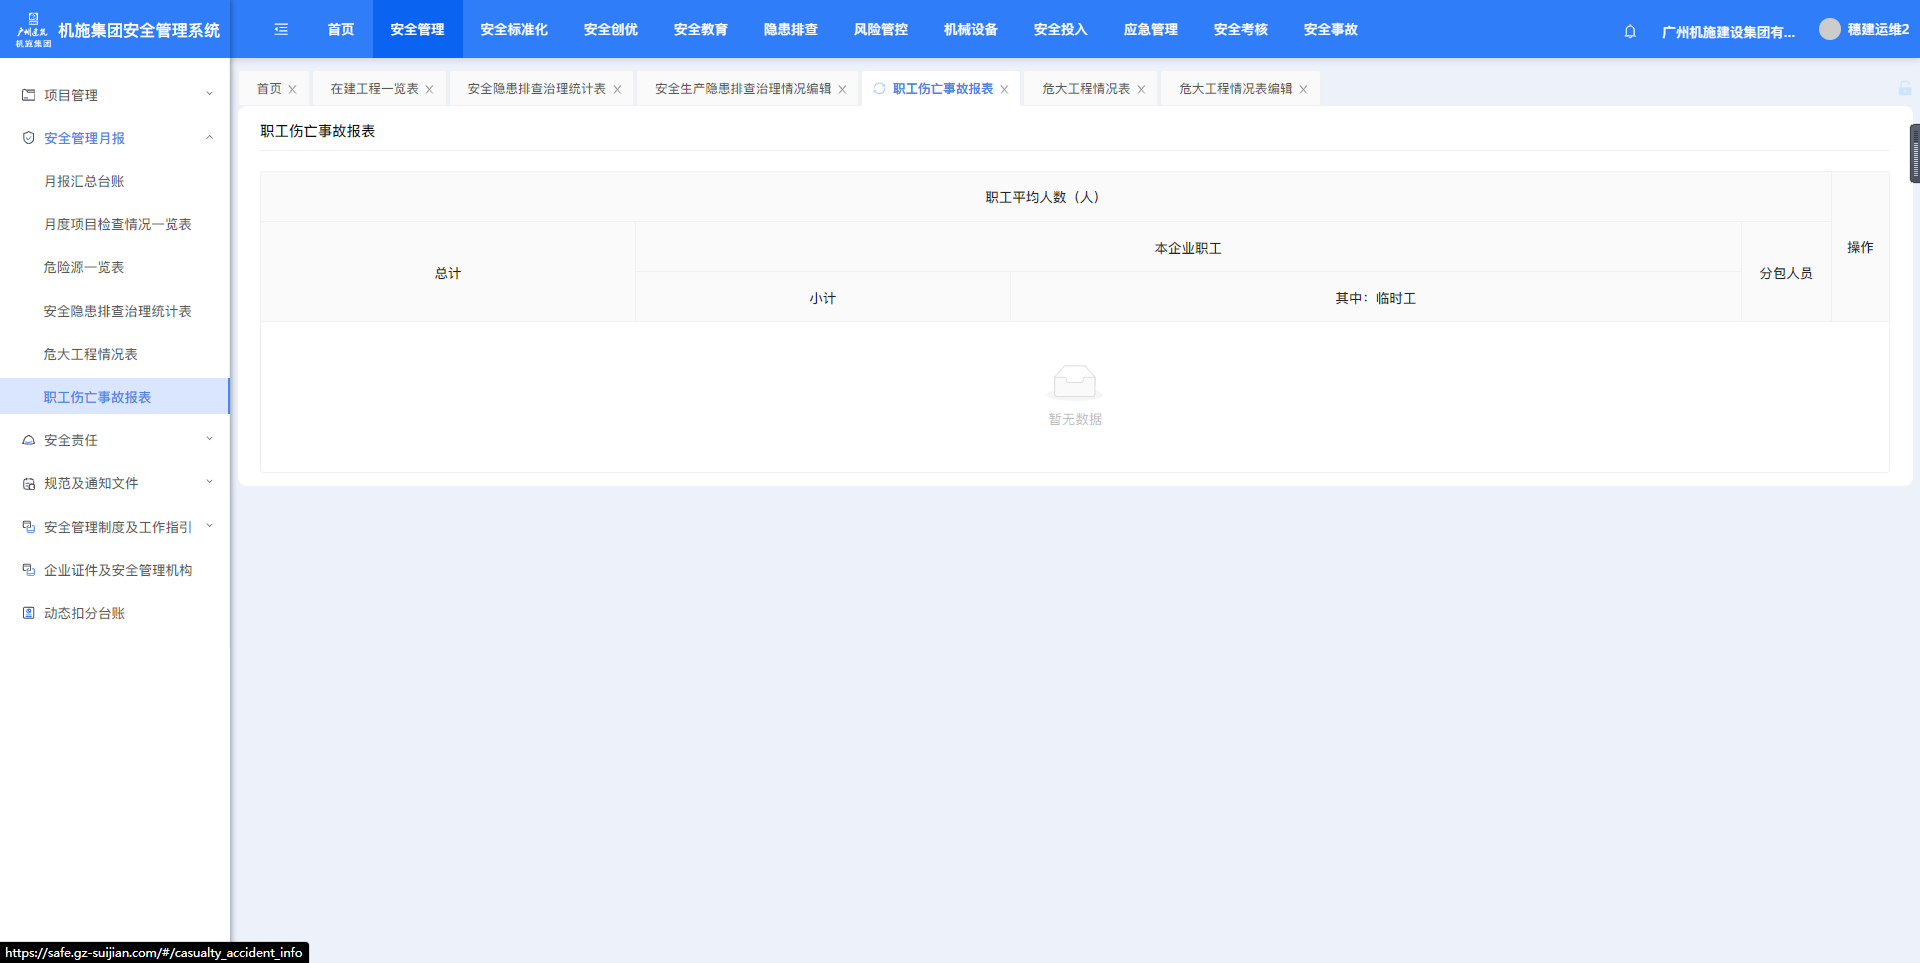Select the 应急管理 top navigation item

(1150, 30)
